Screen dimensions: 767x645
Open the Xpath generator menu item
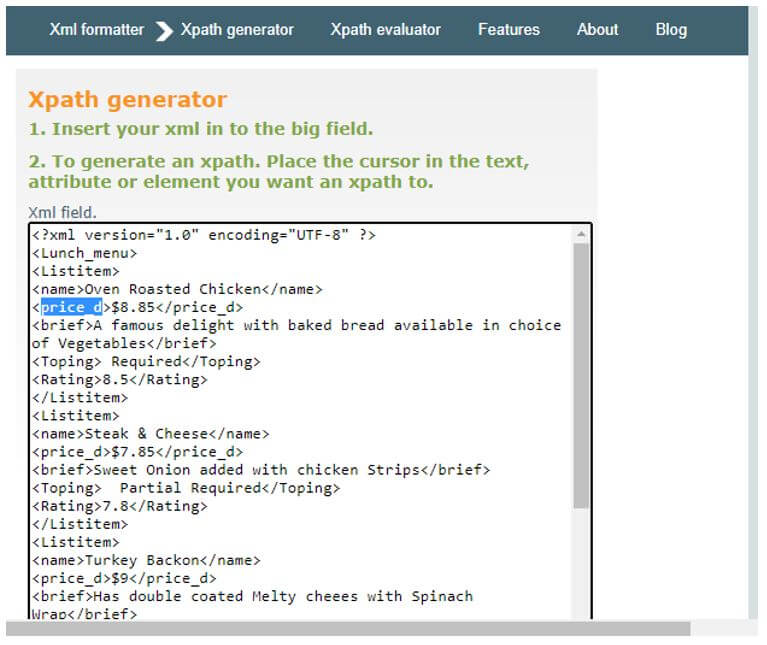click(x=237, y=30)
